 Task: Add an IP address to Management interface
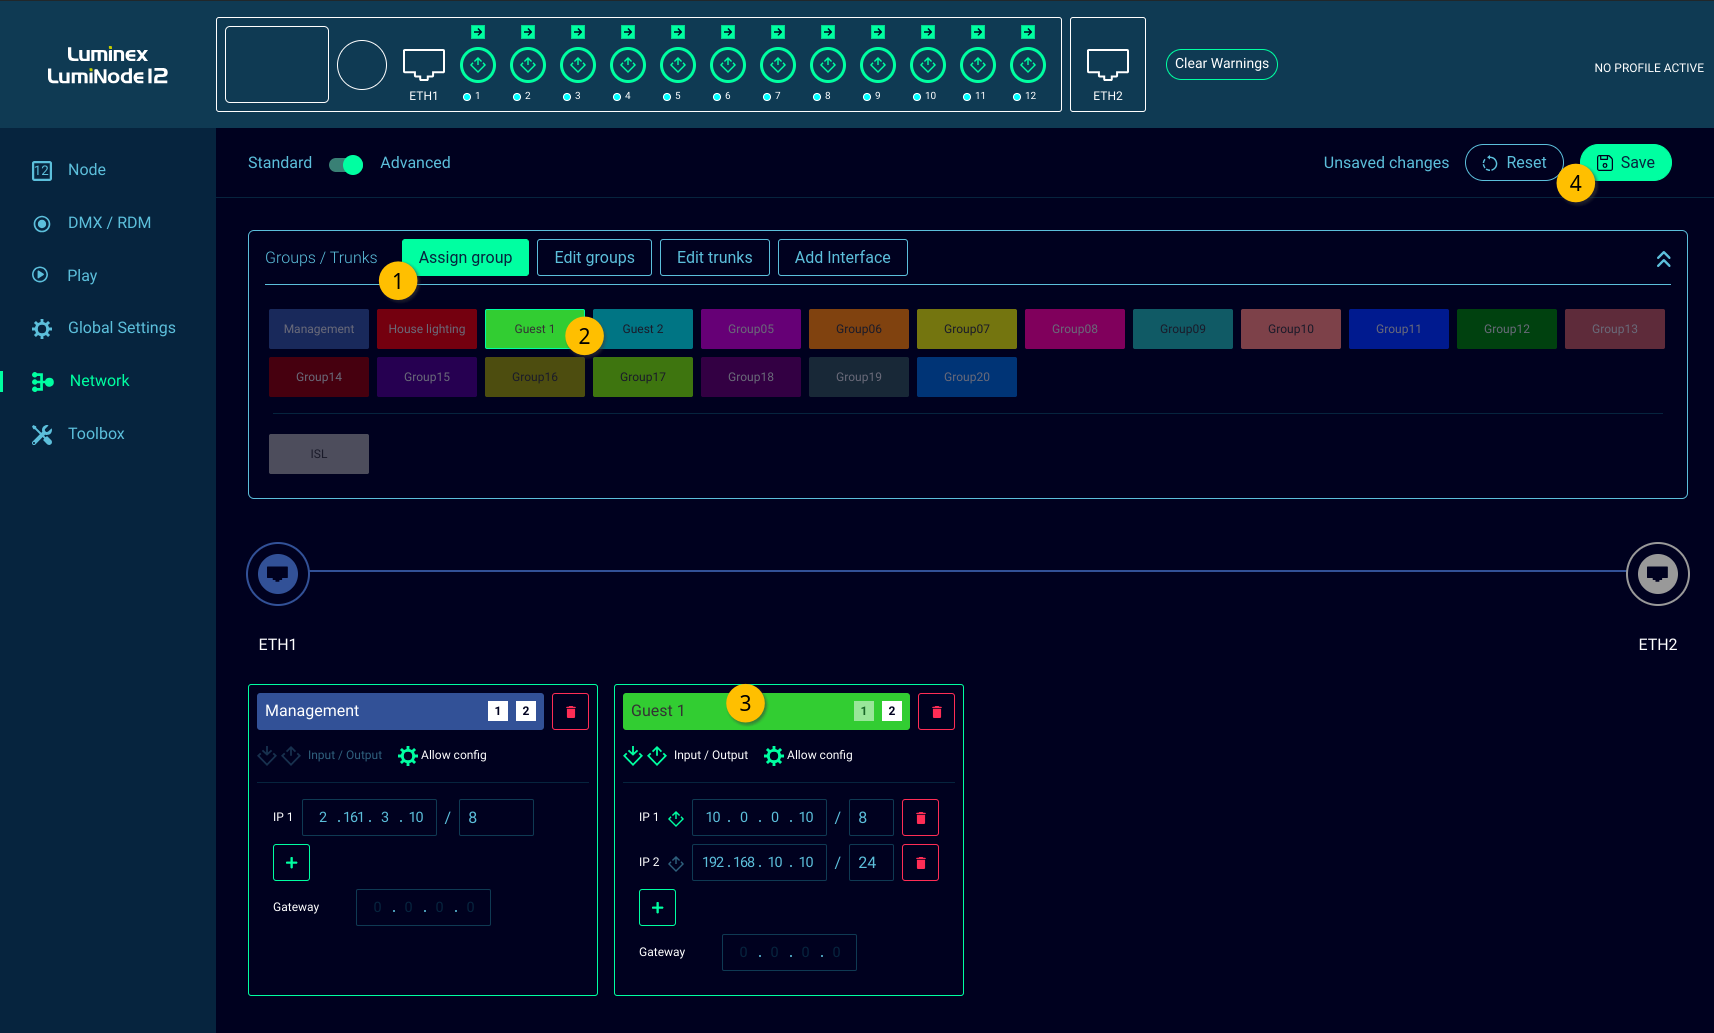(291, 863)
